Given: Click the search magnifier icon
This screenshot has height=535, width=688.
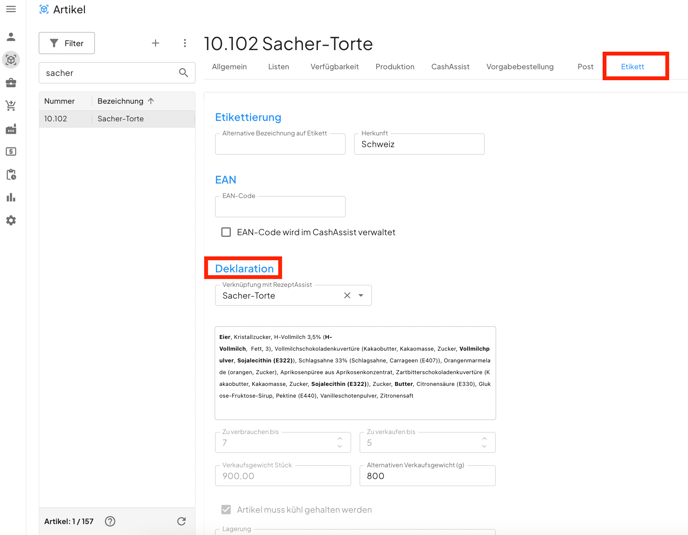Looking at the screenshot, I should click(183, 73).
